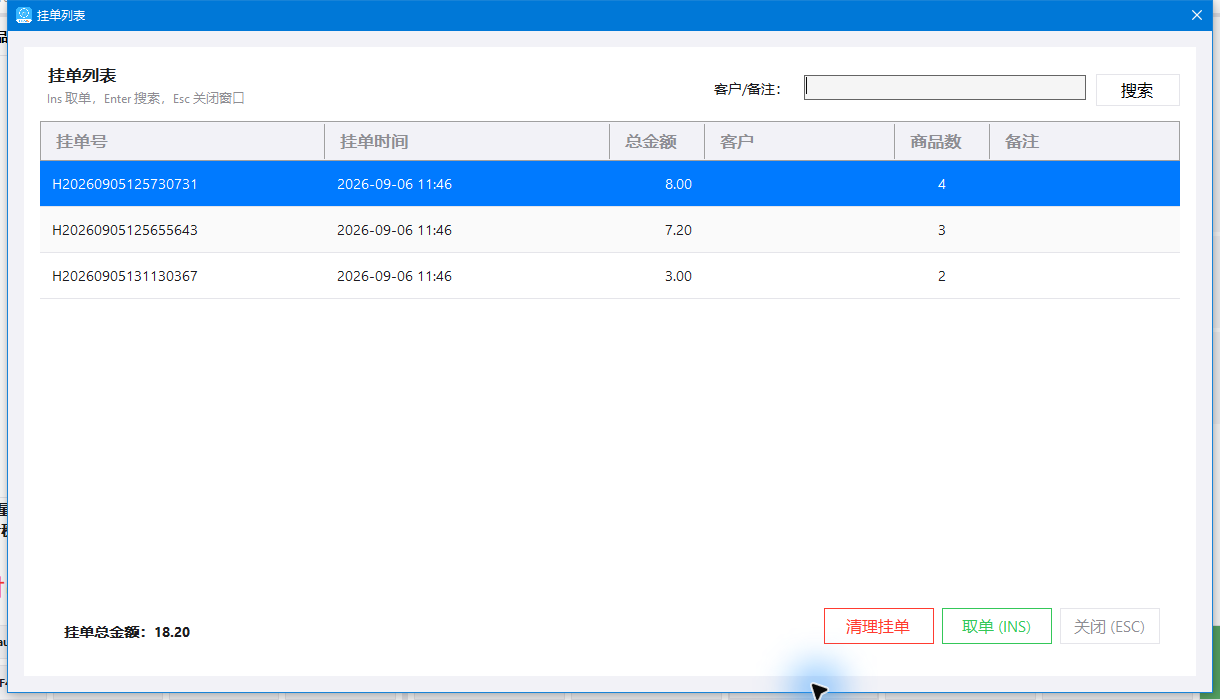Click the 3.00 amount cell
Screen dimensions: 1220x700
coord(678,276)
